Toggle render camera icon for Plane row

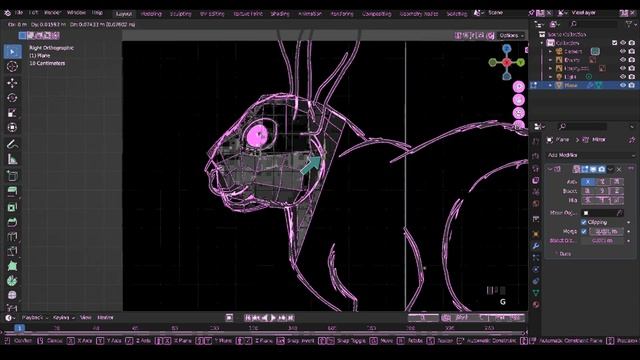pyautogui.click(x=631, y=85)
